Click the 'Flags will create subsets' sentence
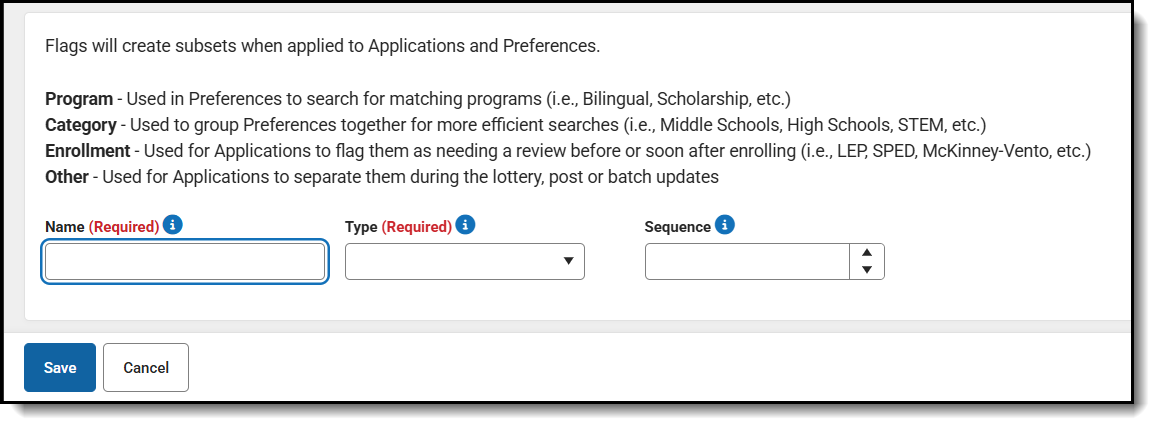The image size is (1159, 429). coord(322,47)
